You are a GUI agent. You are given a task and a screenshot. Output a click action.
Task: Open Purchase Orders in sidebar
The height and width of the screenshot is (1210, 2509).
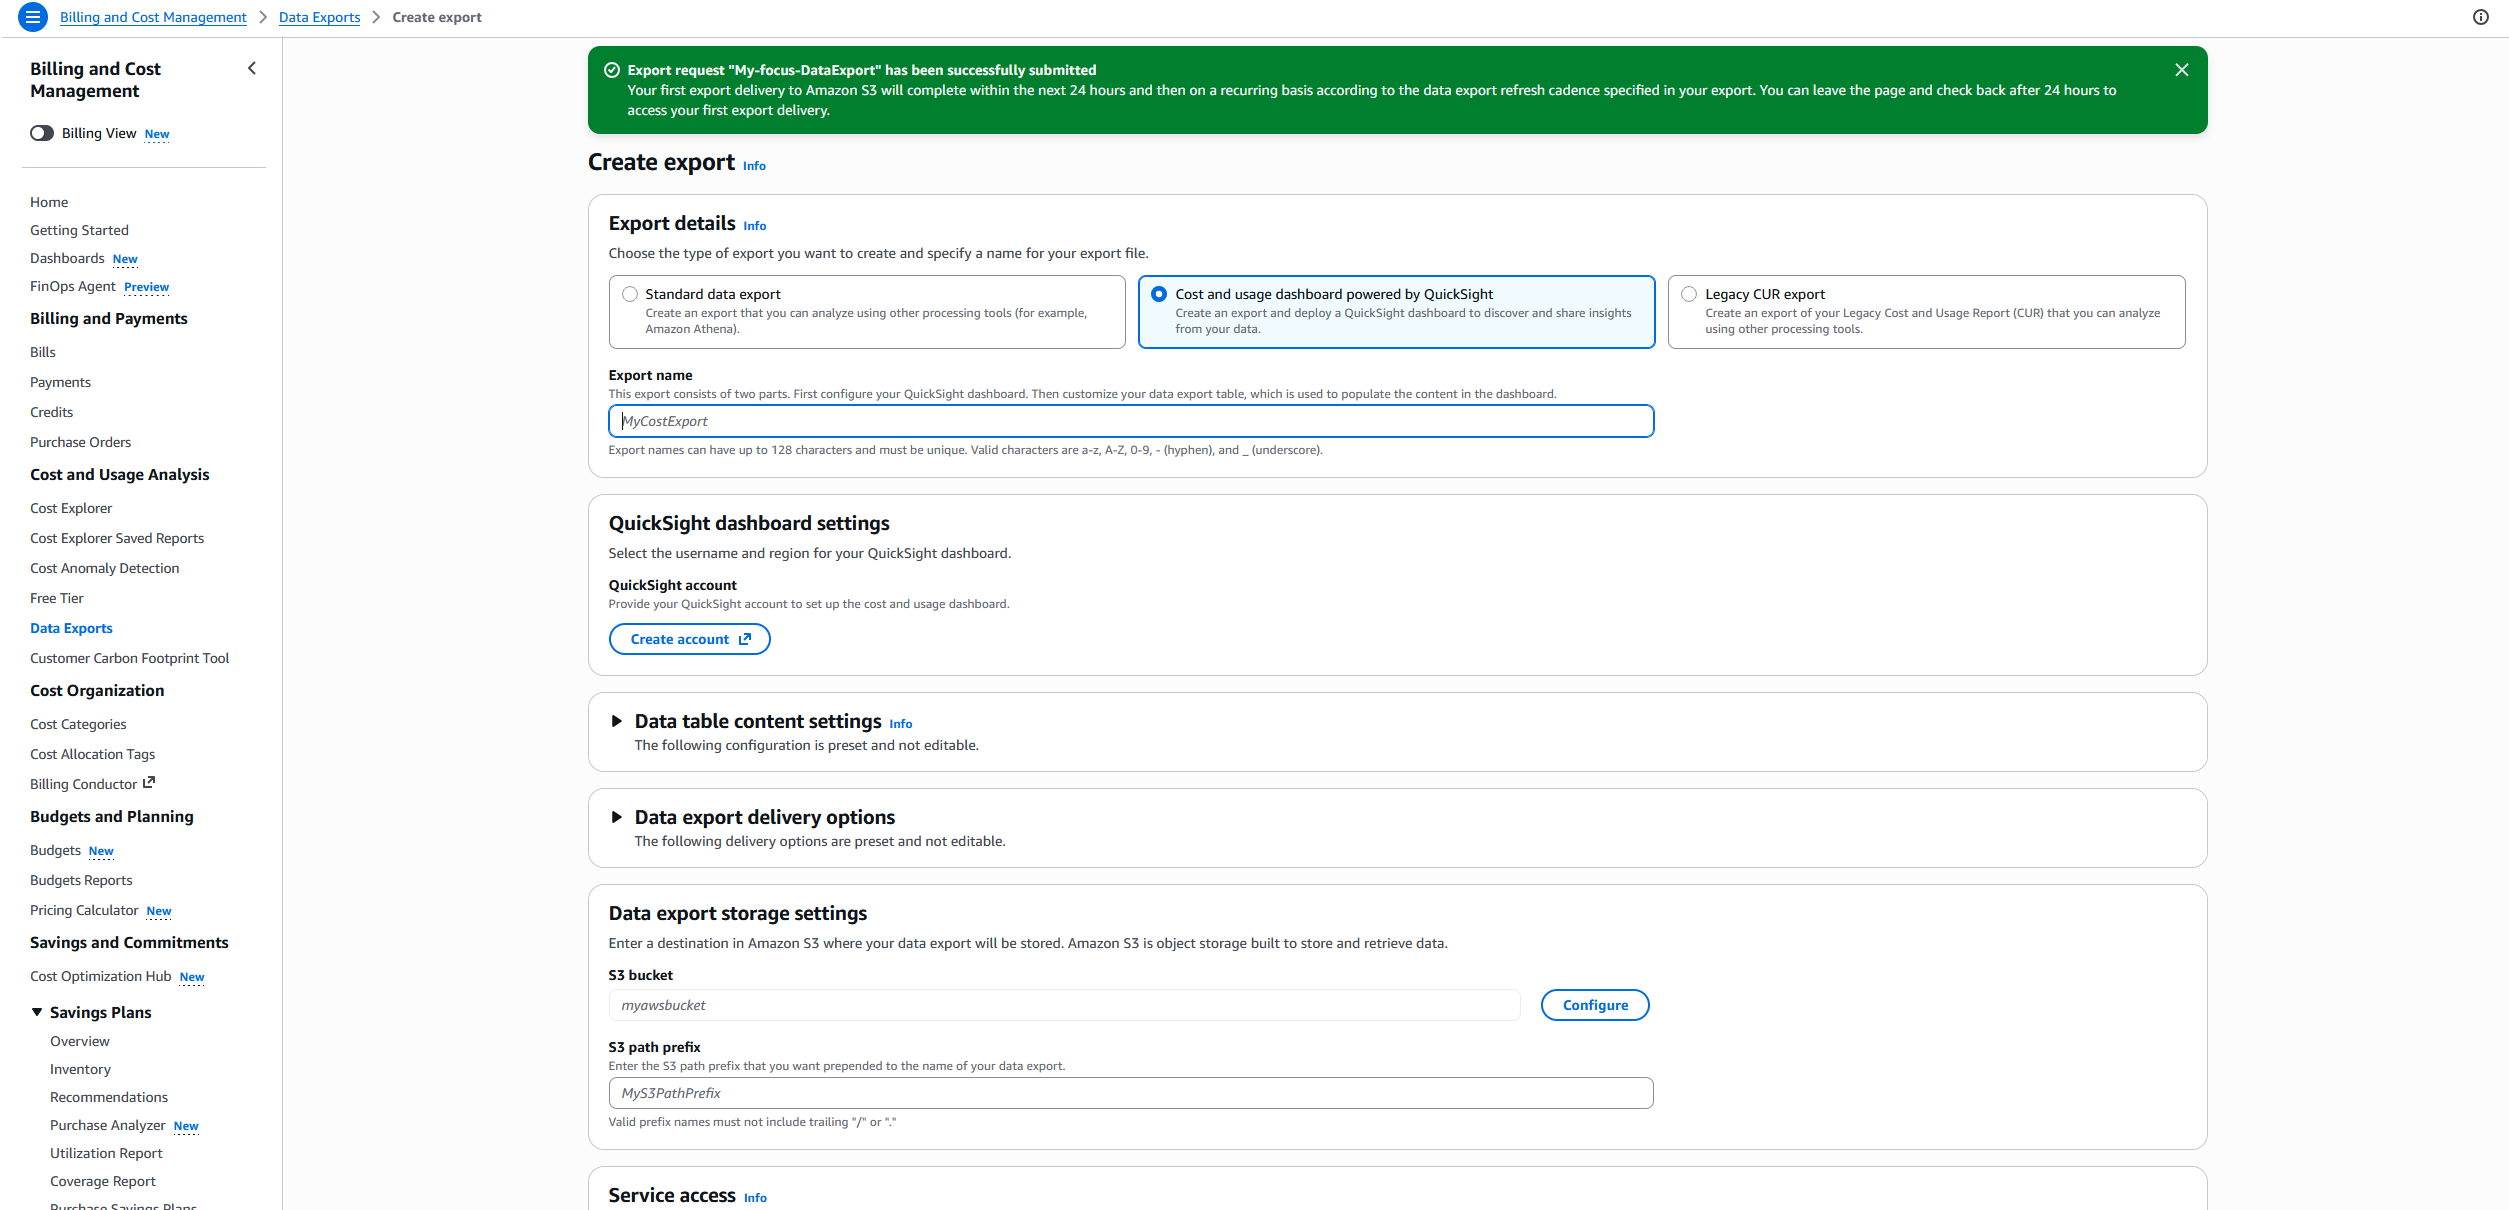tap(80, 442)
